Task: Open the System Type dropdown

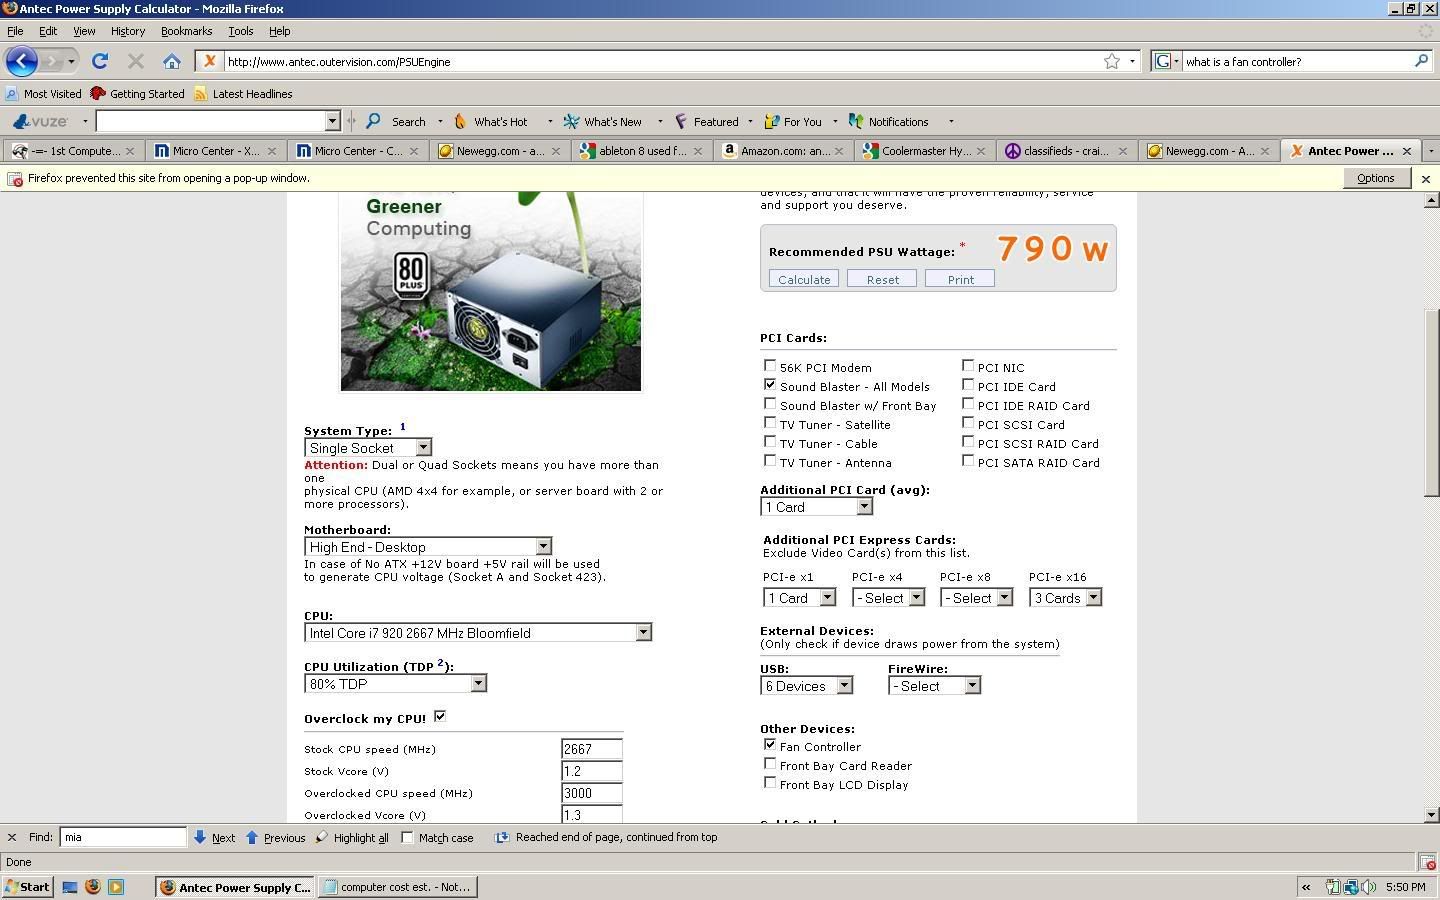Action: (368, 448)
